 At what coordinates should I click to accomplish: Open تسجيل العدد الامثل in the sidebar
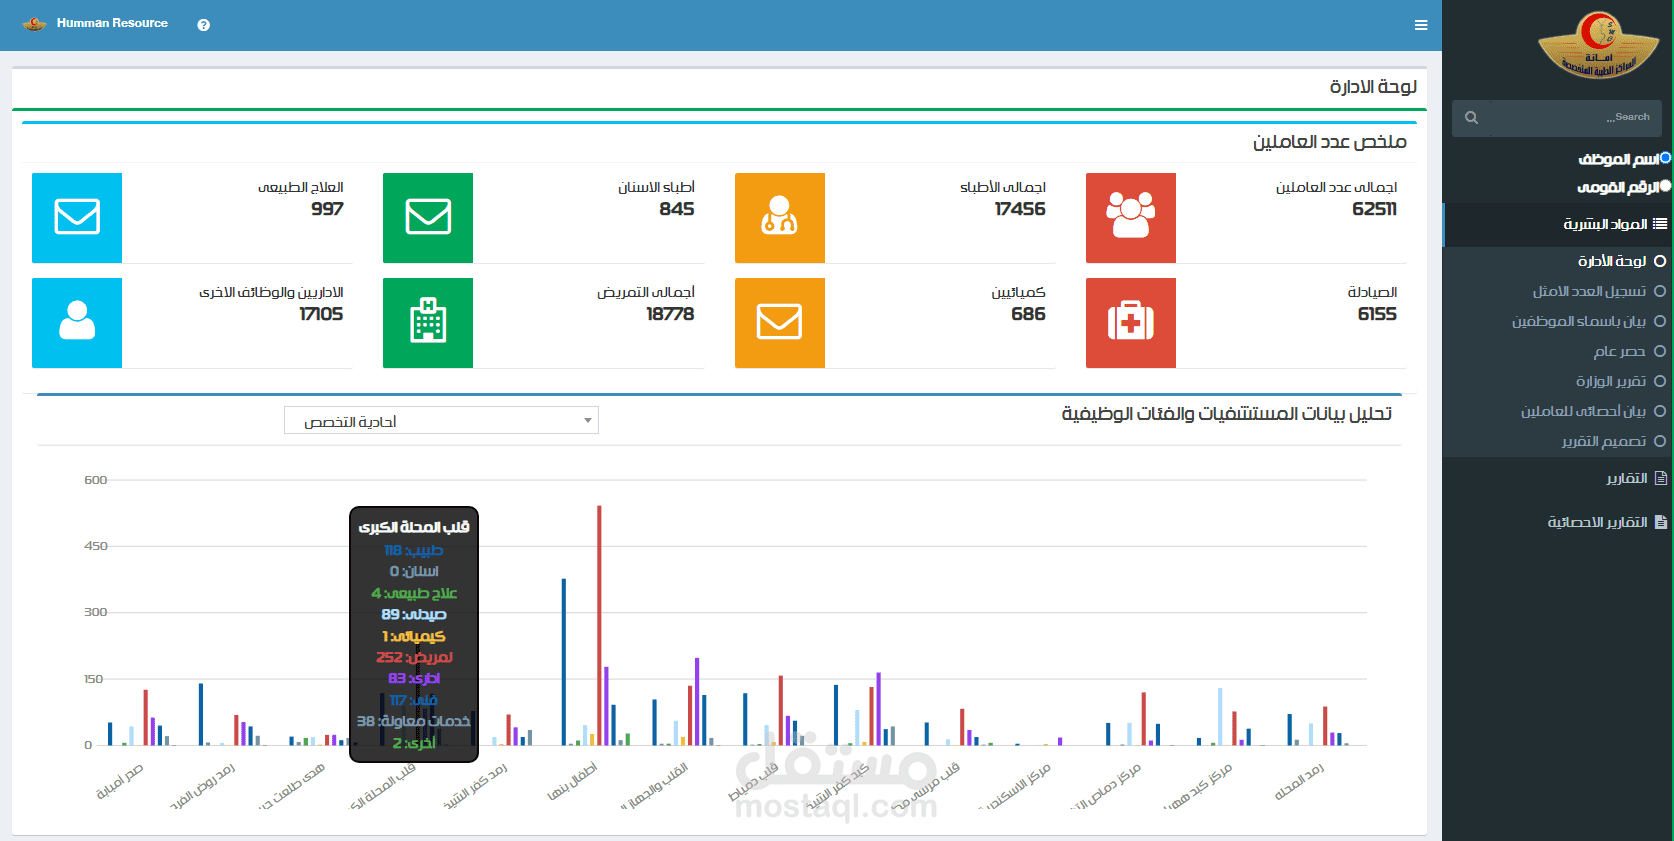(x=1589, y=291)
